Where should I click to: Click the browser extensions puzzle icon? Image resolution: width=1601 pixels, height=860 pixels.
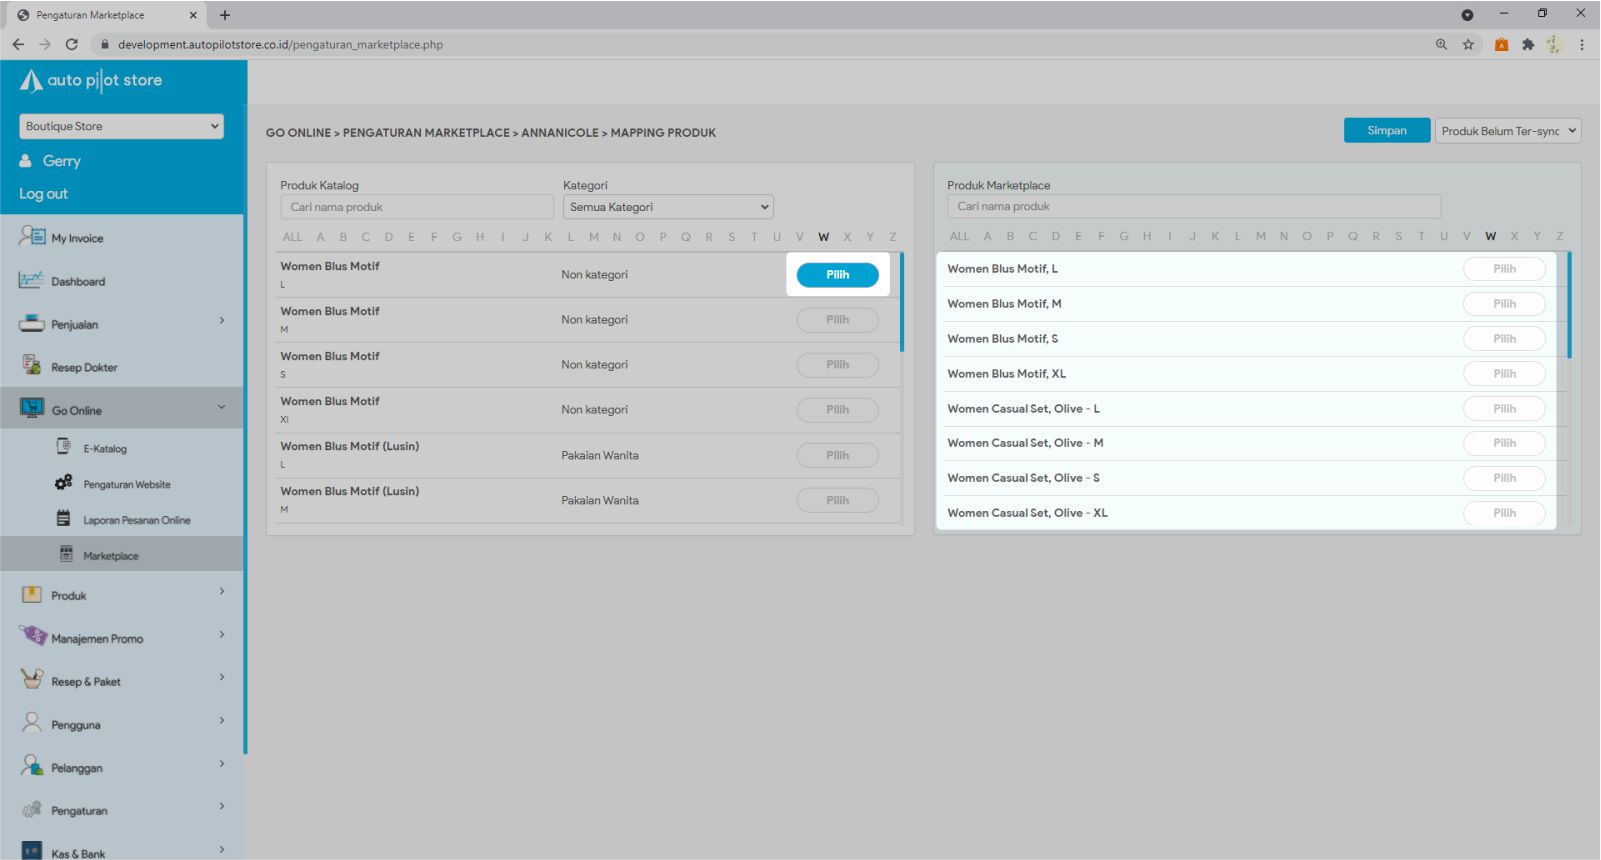pyautogui.click(x=1528, y=44)
